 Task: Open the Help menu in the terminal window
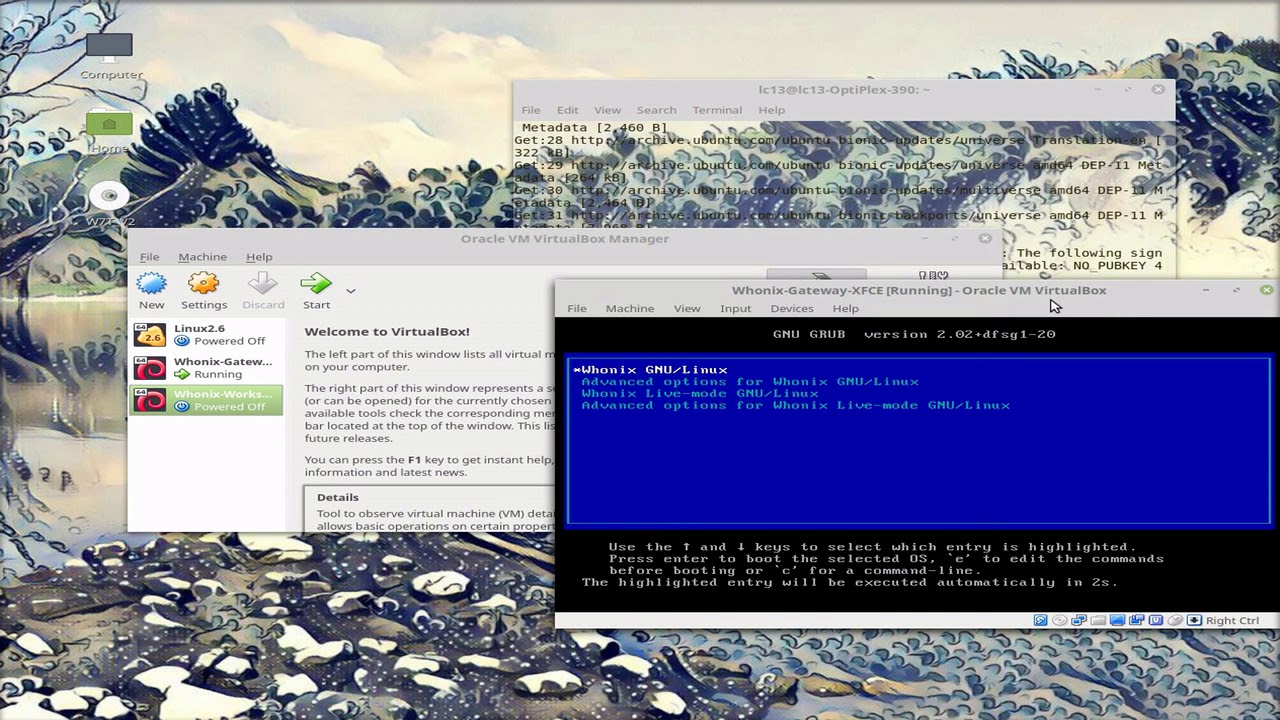pos(771,110)
